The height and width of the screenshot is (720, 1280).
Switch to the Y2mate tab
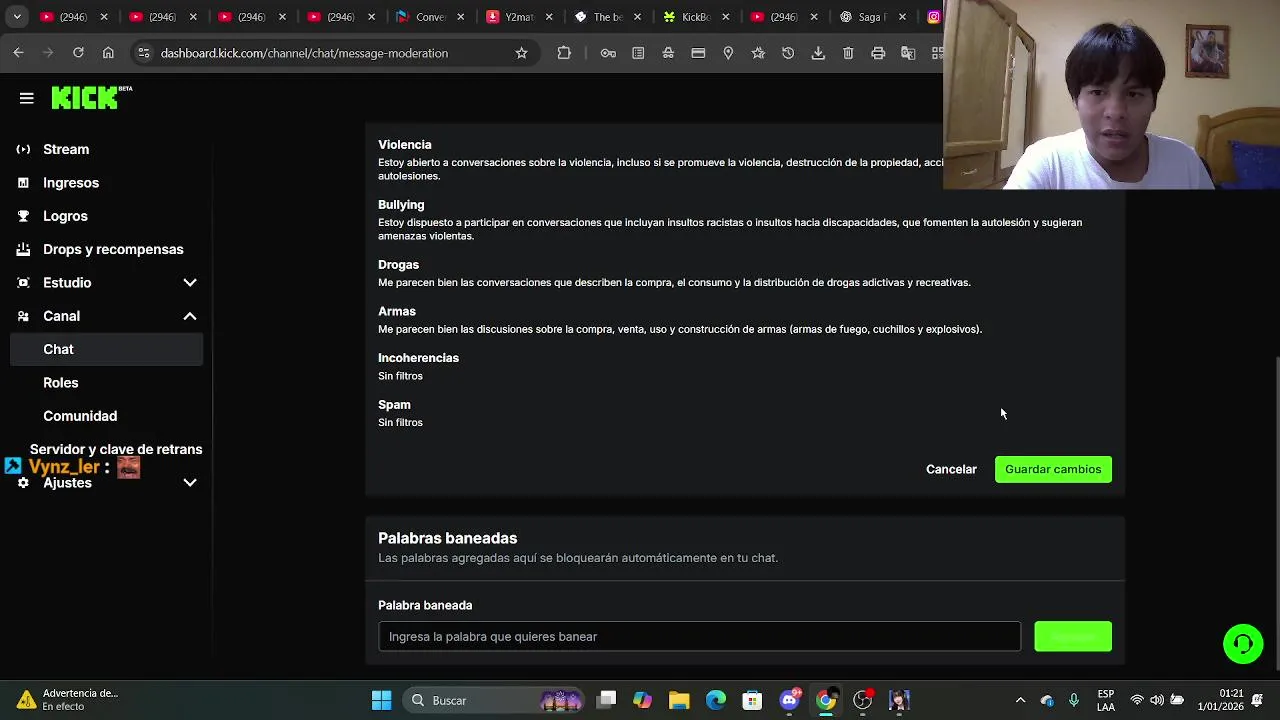coord(520,17)
